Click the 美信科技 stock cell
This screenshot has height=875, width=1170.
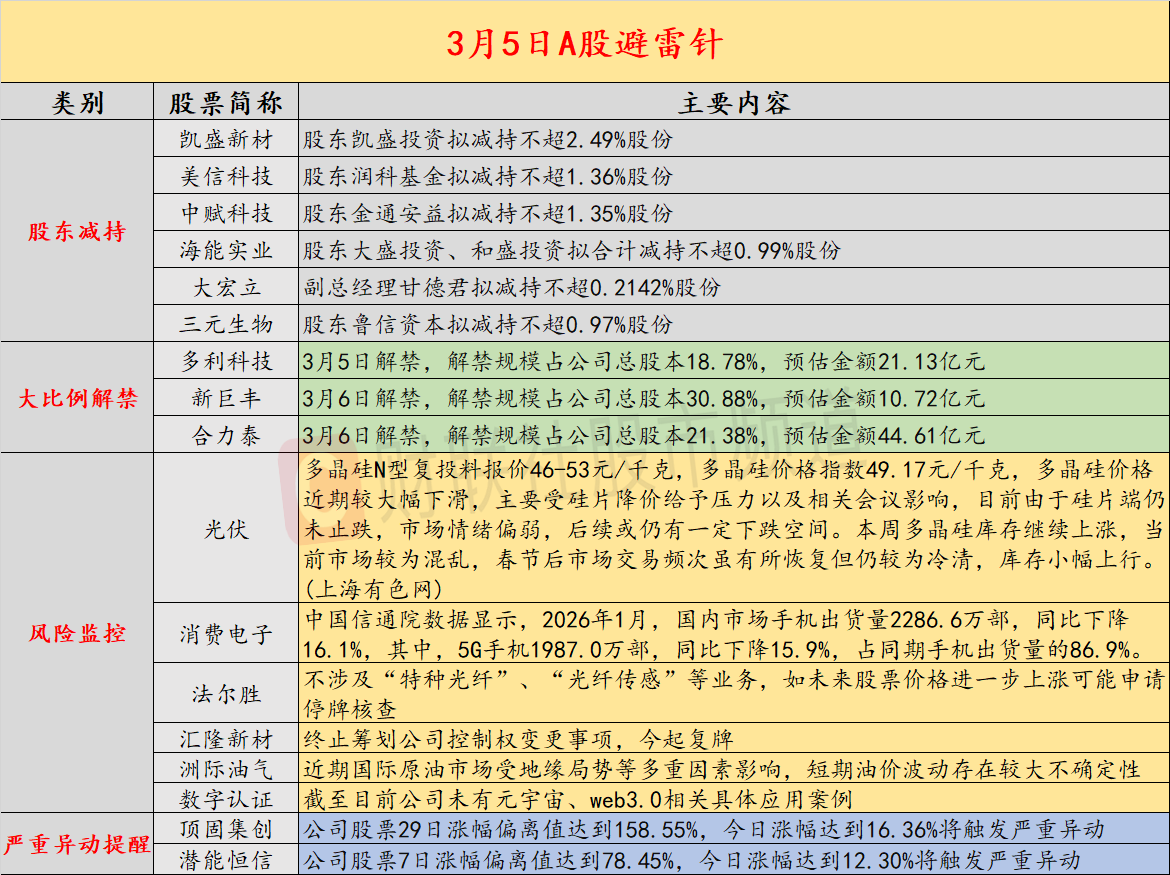(225, 176)
